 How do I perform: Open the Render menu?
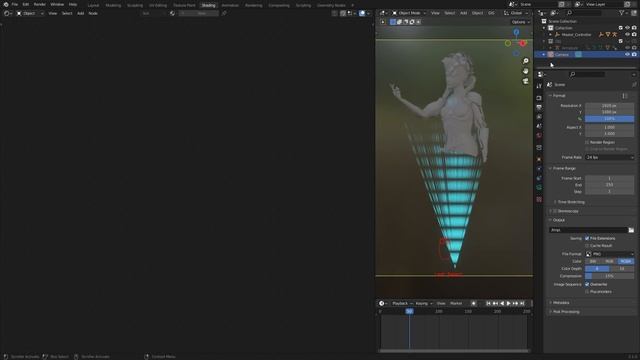(40, 4)
